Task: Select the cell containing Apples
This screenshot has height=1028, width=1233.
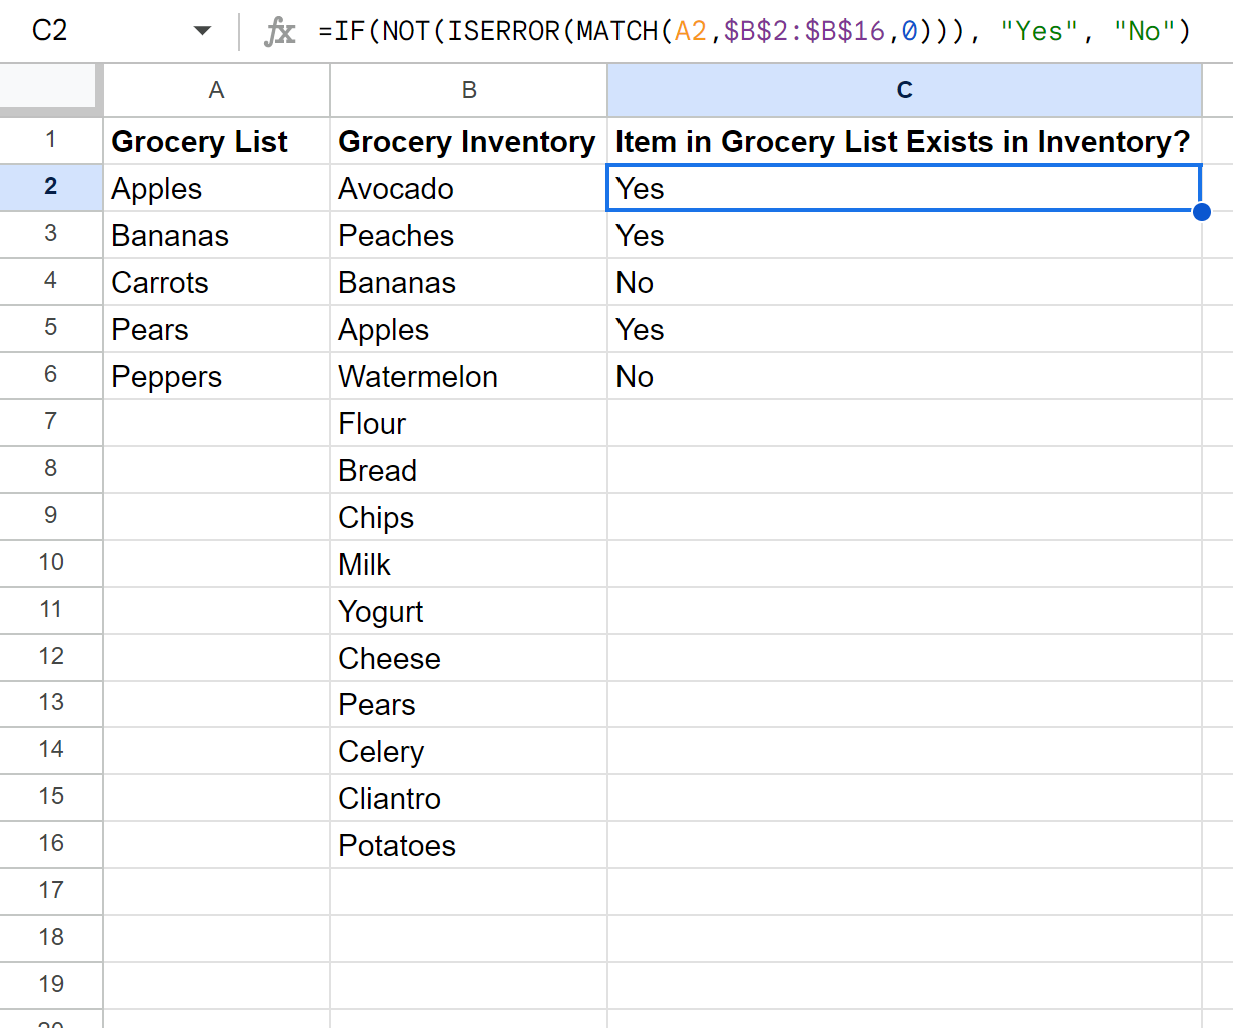Action: pos(216,188)
